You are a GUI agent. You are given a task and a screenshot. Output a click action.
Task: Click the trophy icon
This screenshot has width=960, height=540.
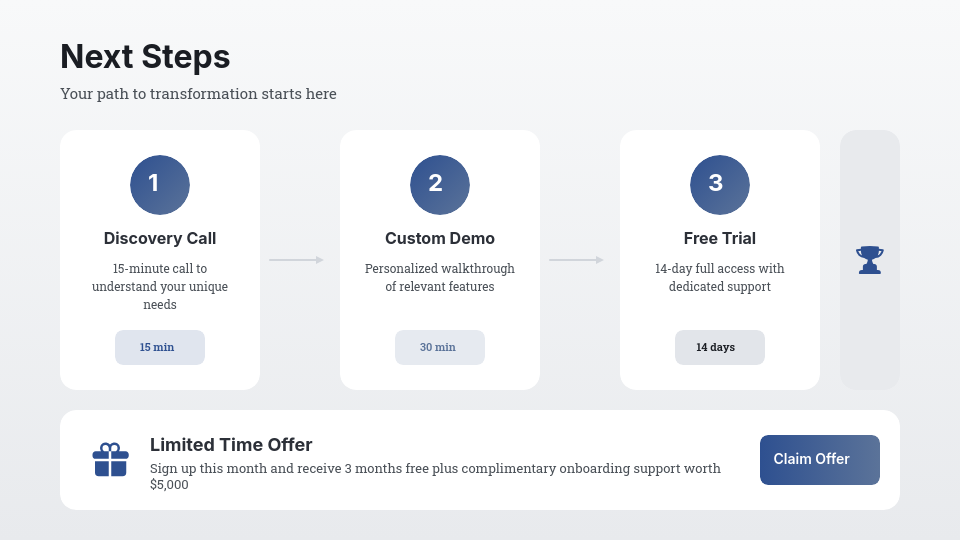click(x=870, y=260)
